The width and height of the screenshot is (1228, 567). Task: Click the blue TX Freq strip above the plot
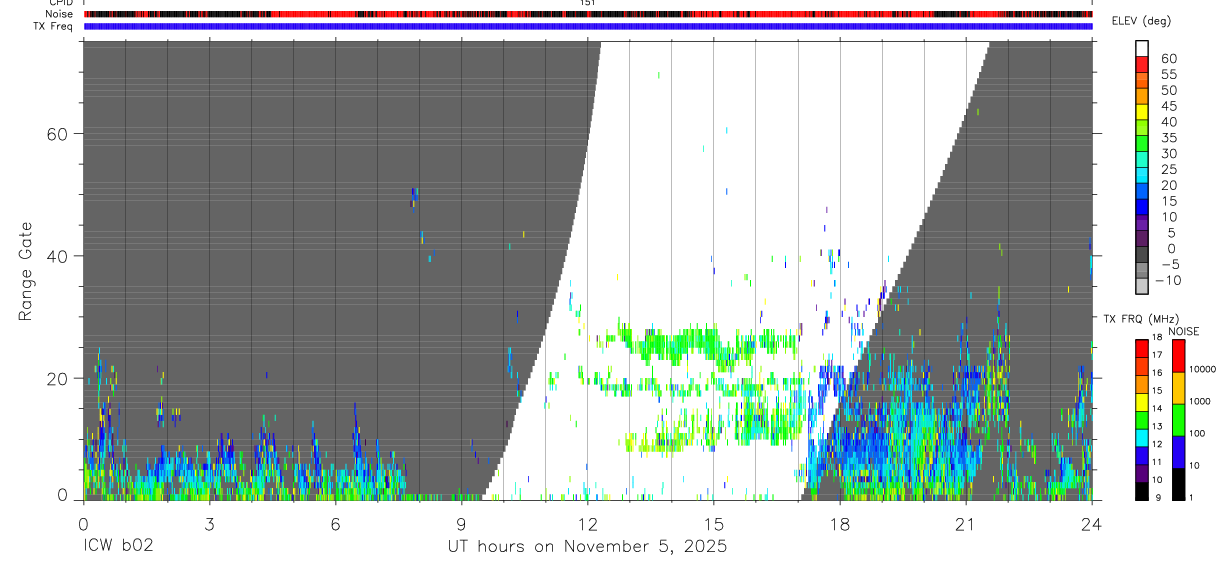point(588,26)
